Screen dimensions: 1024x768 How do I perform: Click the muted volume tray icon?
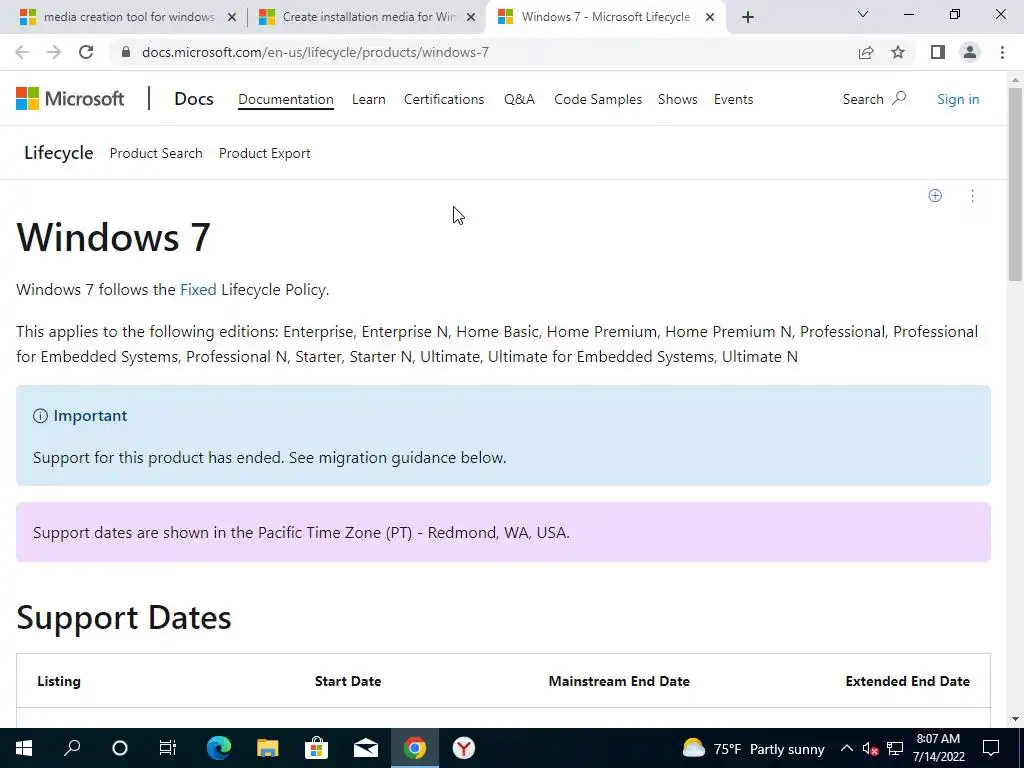click(870, 748)
